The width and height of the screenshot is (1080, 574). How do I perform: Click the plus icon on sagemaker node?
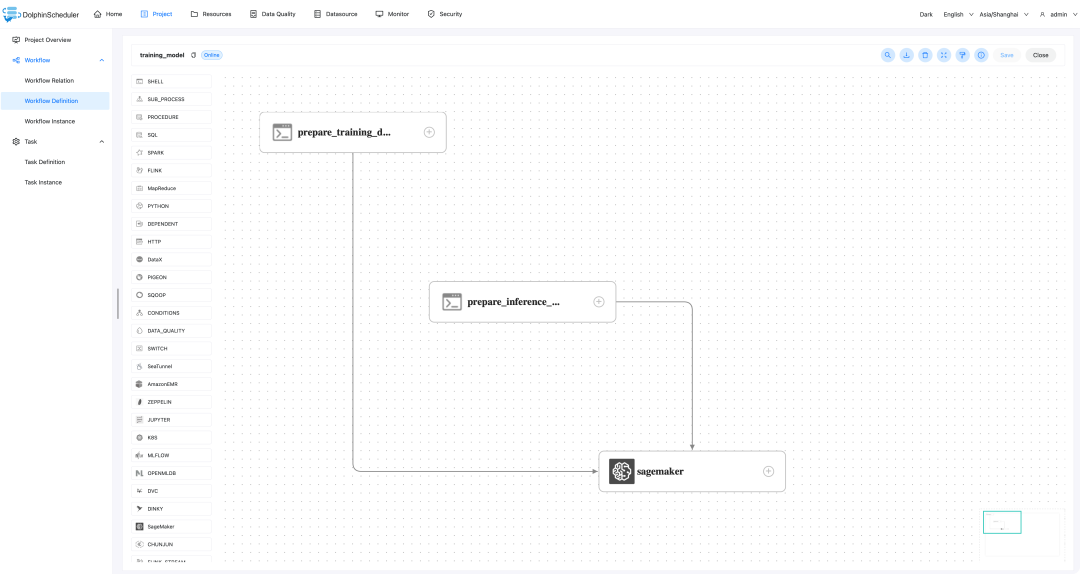click(x=768, y=471)
